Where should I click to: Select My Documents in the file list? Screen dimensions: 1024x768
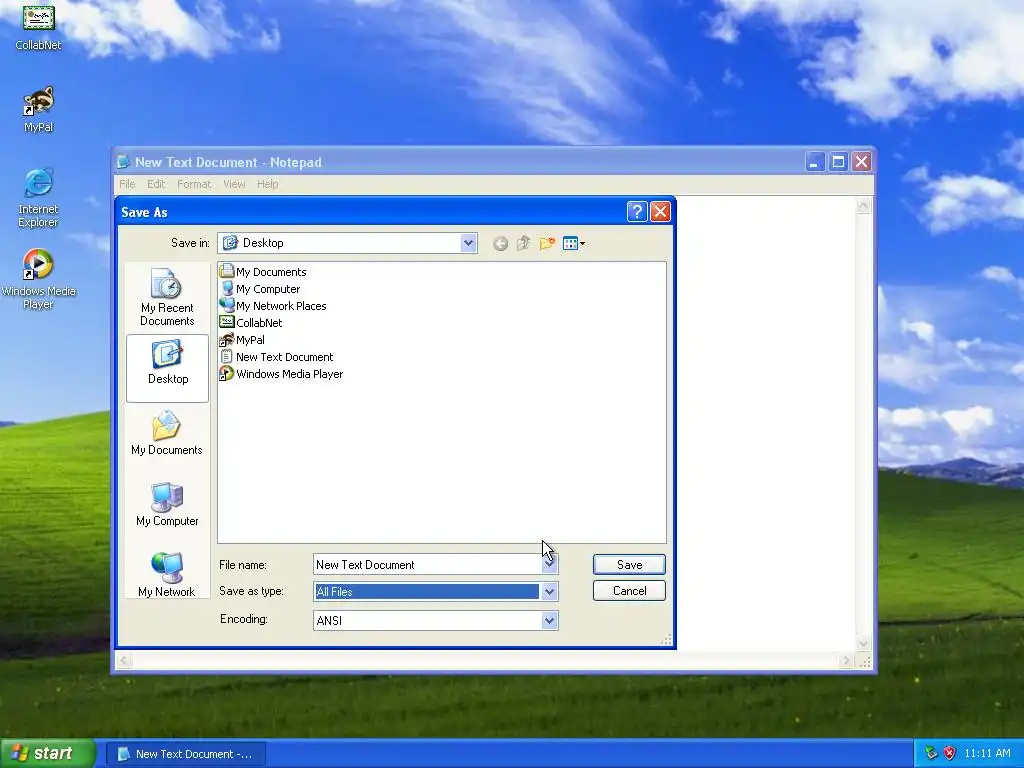[x=263, y=272]
